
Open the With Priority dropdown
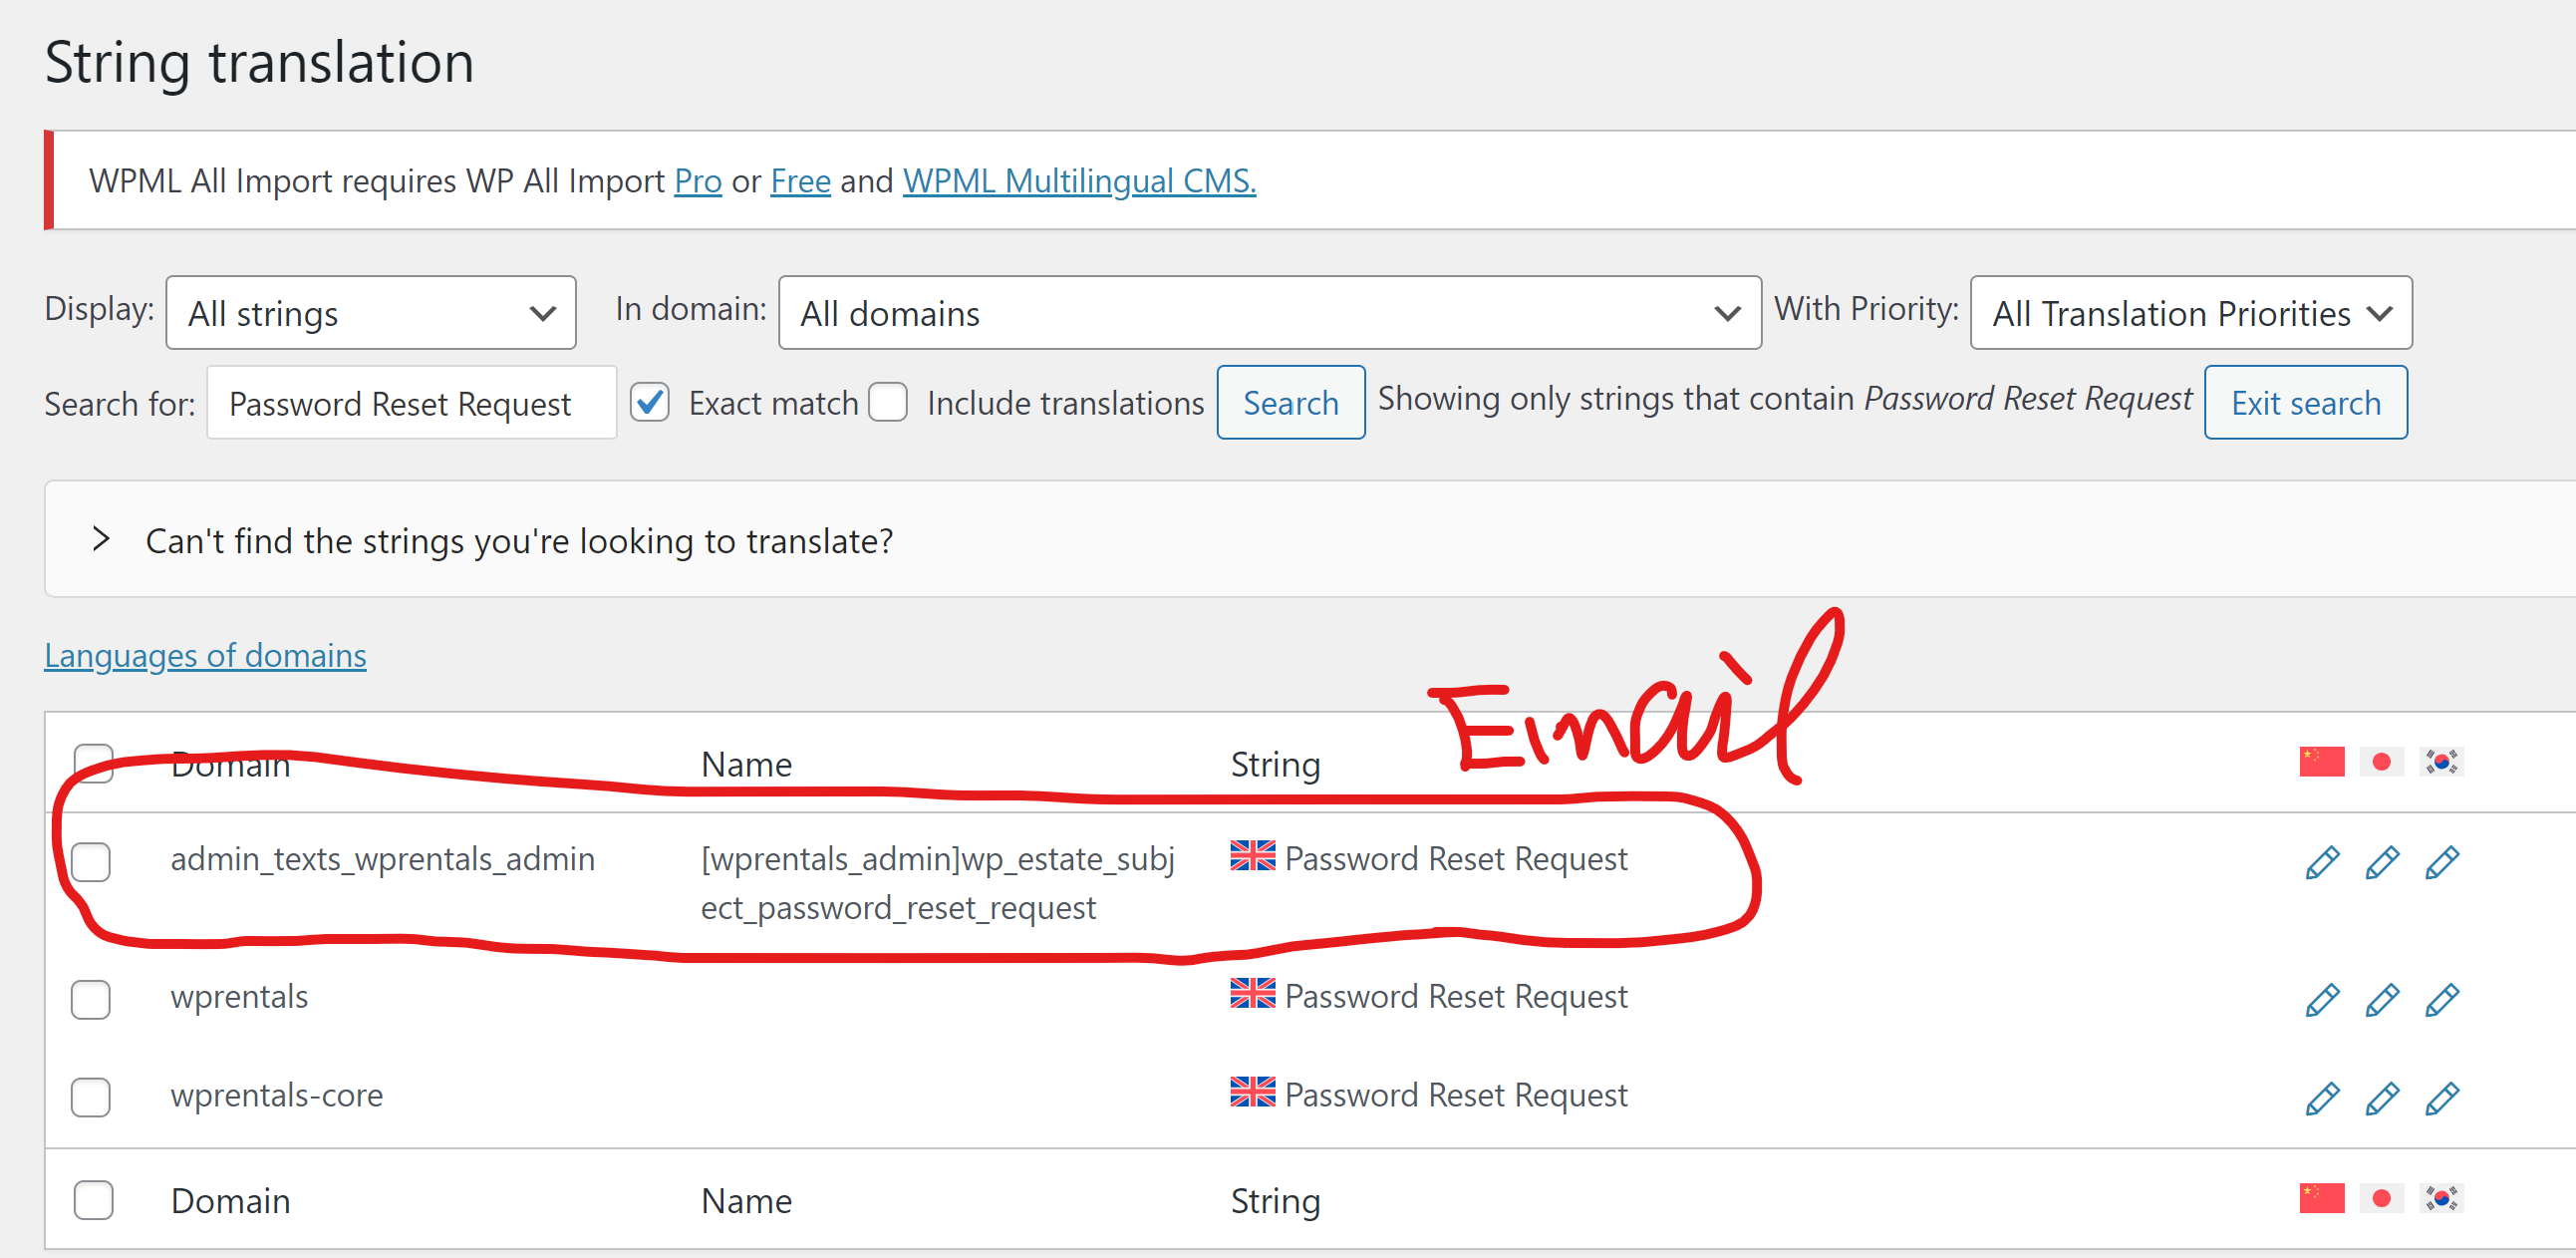[2190, 313]
